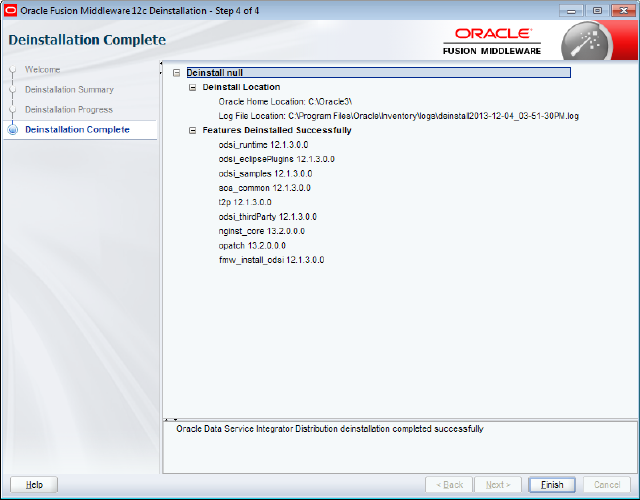
Task: Select Oracle Home Location C:\Oracle3\ row
Action: (x=285, y=102)
